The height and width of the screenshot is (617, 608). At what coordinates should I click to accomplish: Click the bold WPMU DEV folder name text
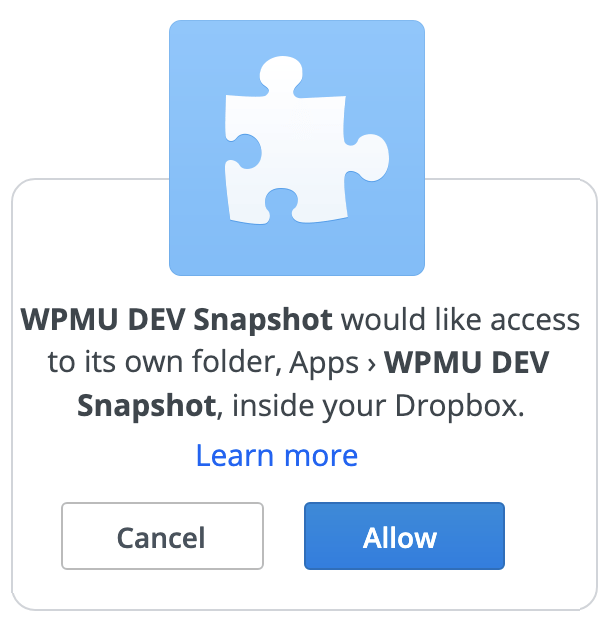[466, 362]
